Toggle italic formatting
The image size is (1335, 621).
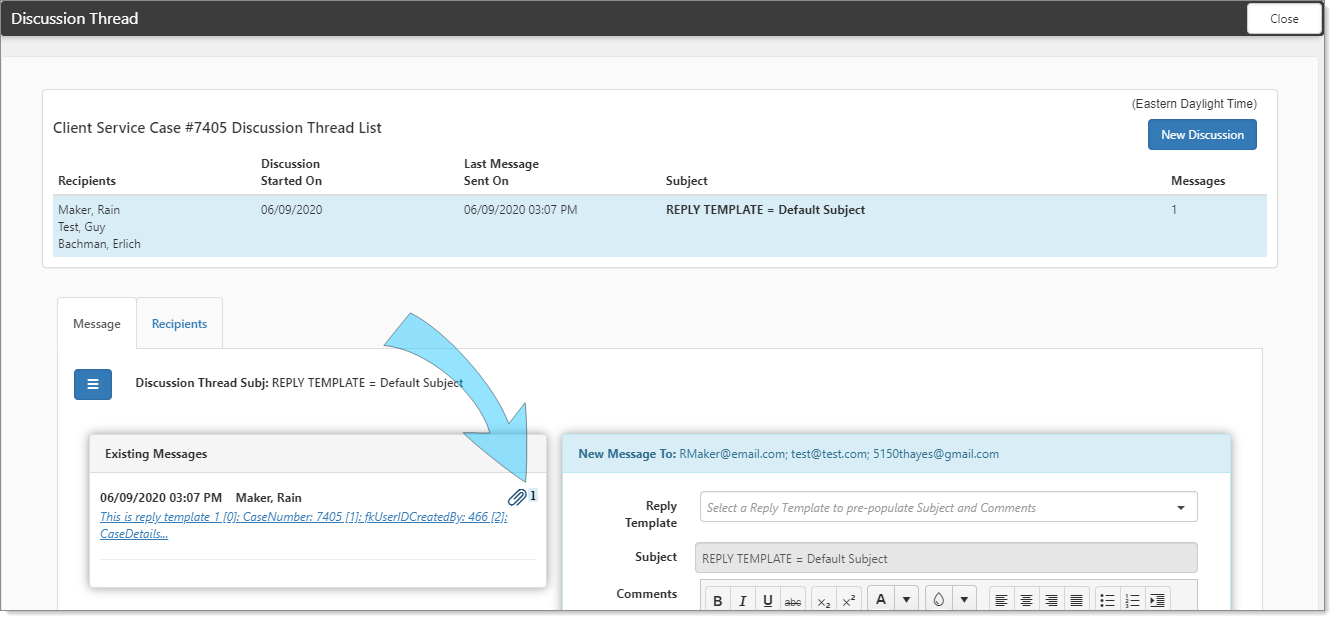click(743, 600)
